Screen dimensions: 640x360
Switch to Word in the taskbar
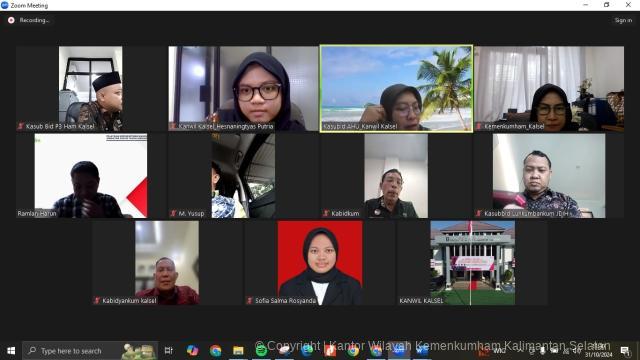tap(422, 351)
